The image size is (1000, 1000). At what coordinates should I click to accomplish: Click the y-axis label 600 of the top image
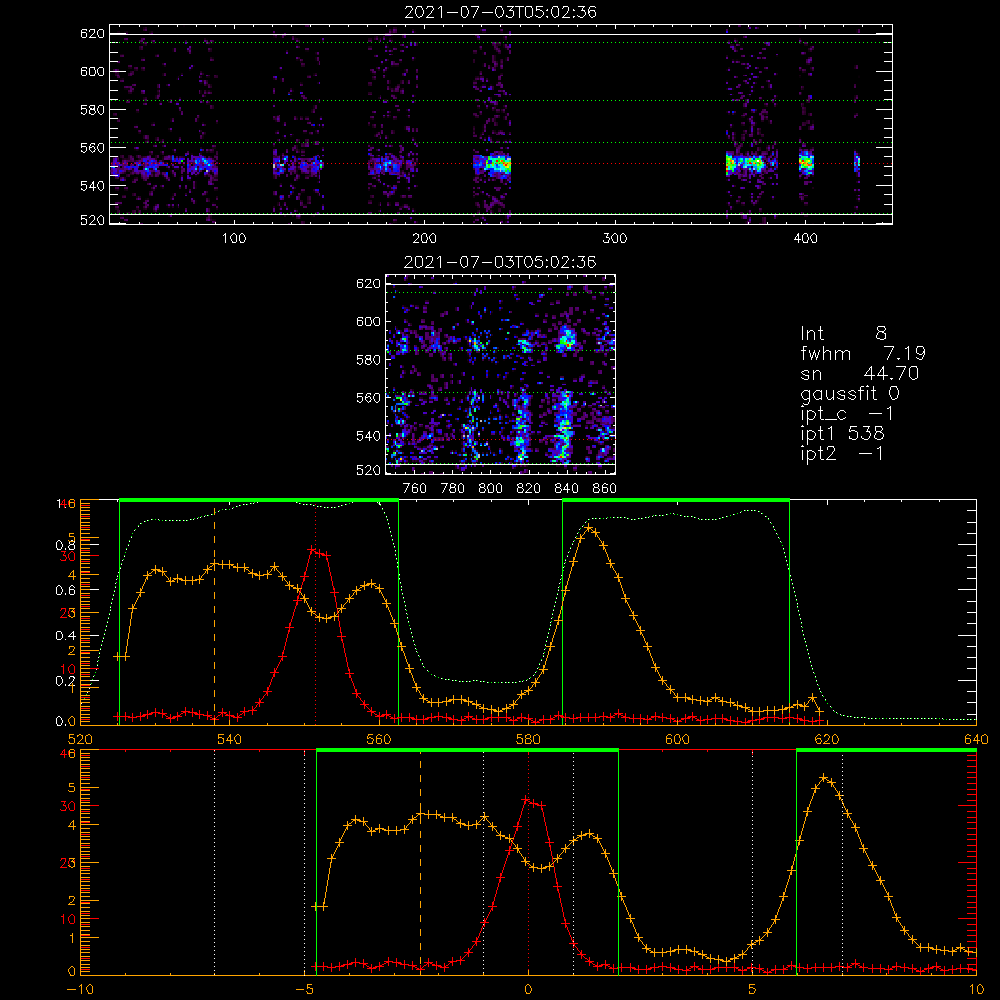(x=92, y=71)
